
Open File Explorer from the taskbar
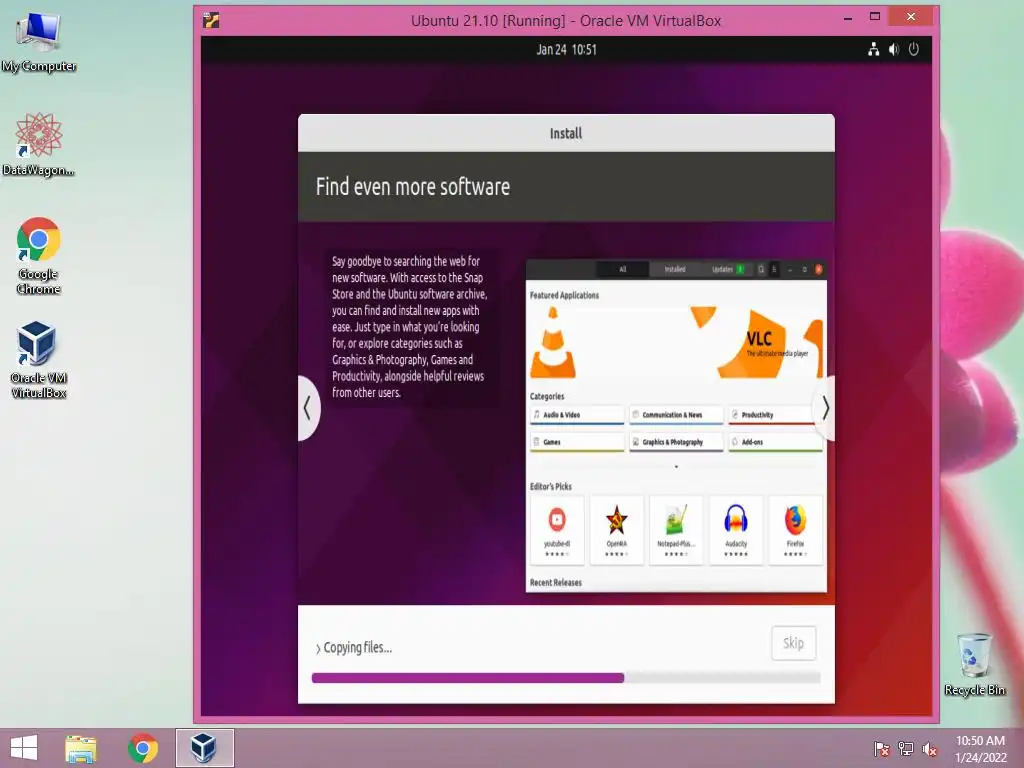(x=81, y=748)
